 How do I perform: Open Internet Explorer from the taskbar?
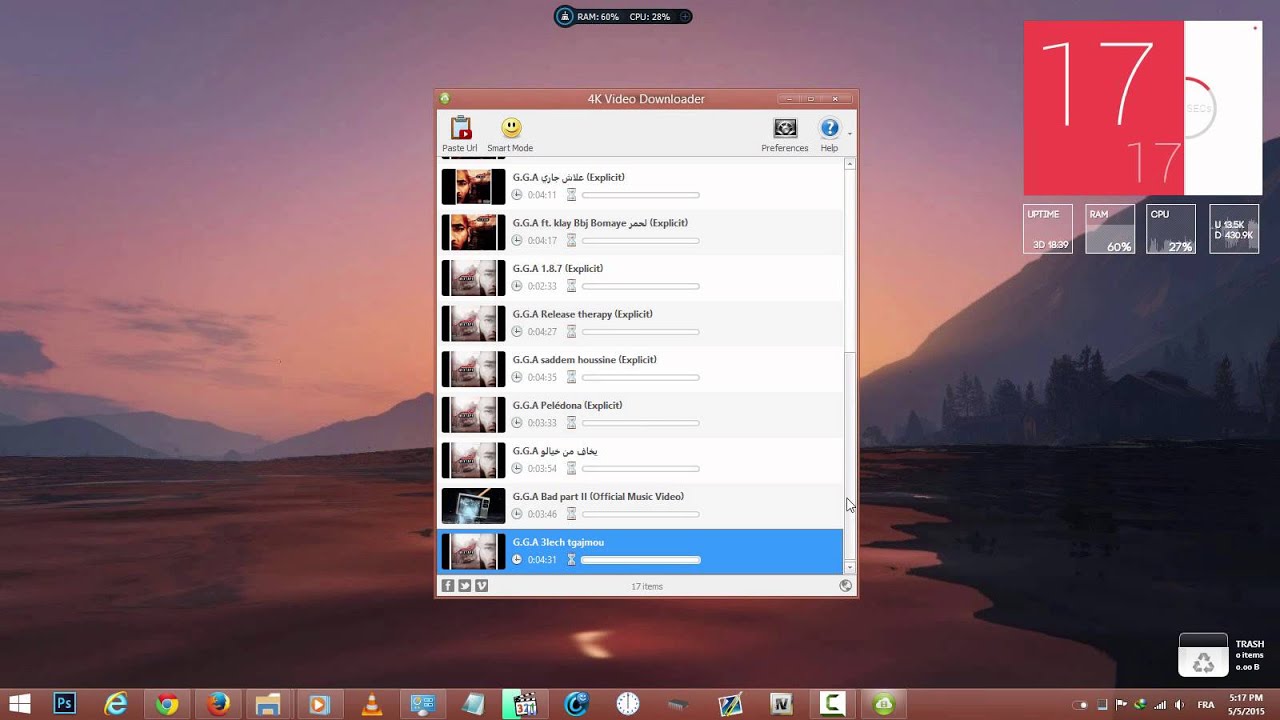[x=117, y=704]
